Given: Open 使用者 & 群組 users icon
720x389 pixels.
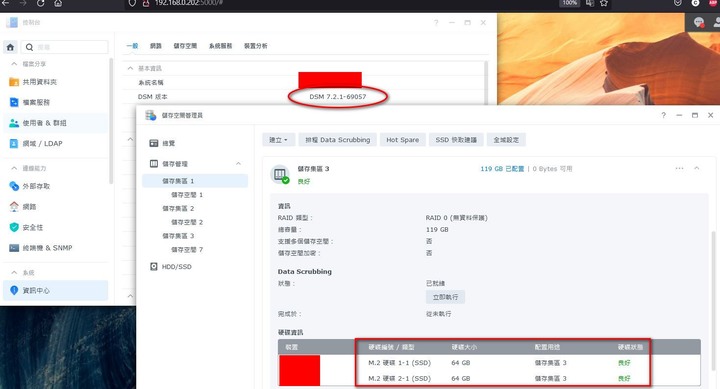Looking at the screenshot, I should point(14,123).
